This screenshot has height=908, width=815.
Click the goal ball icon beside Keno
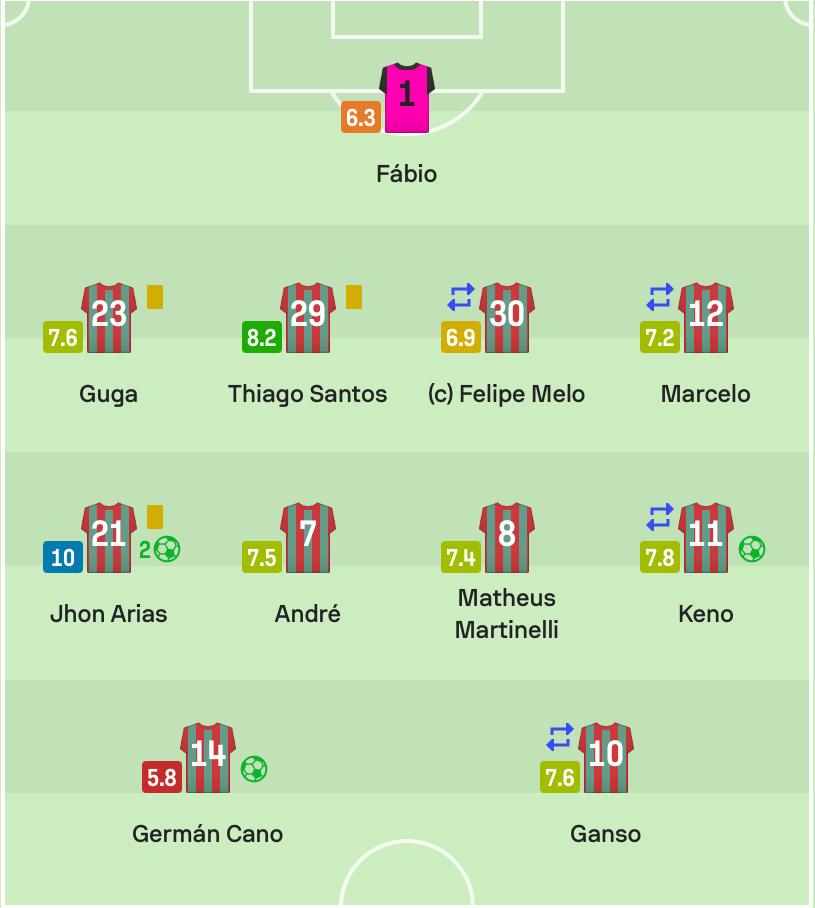(752, 549)
